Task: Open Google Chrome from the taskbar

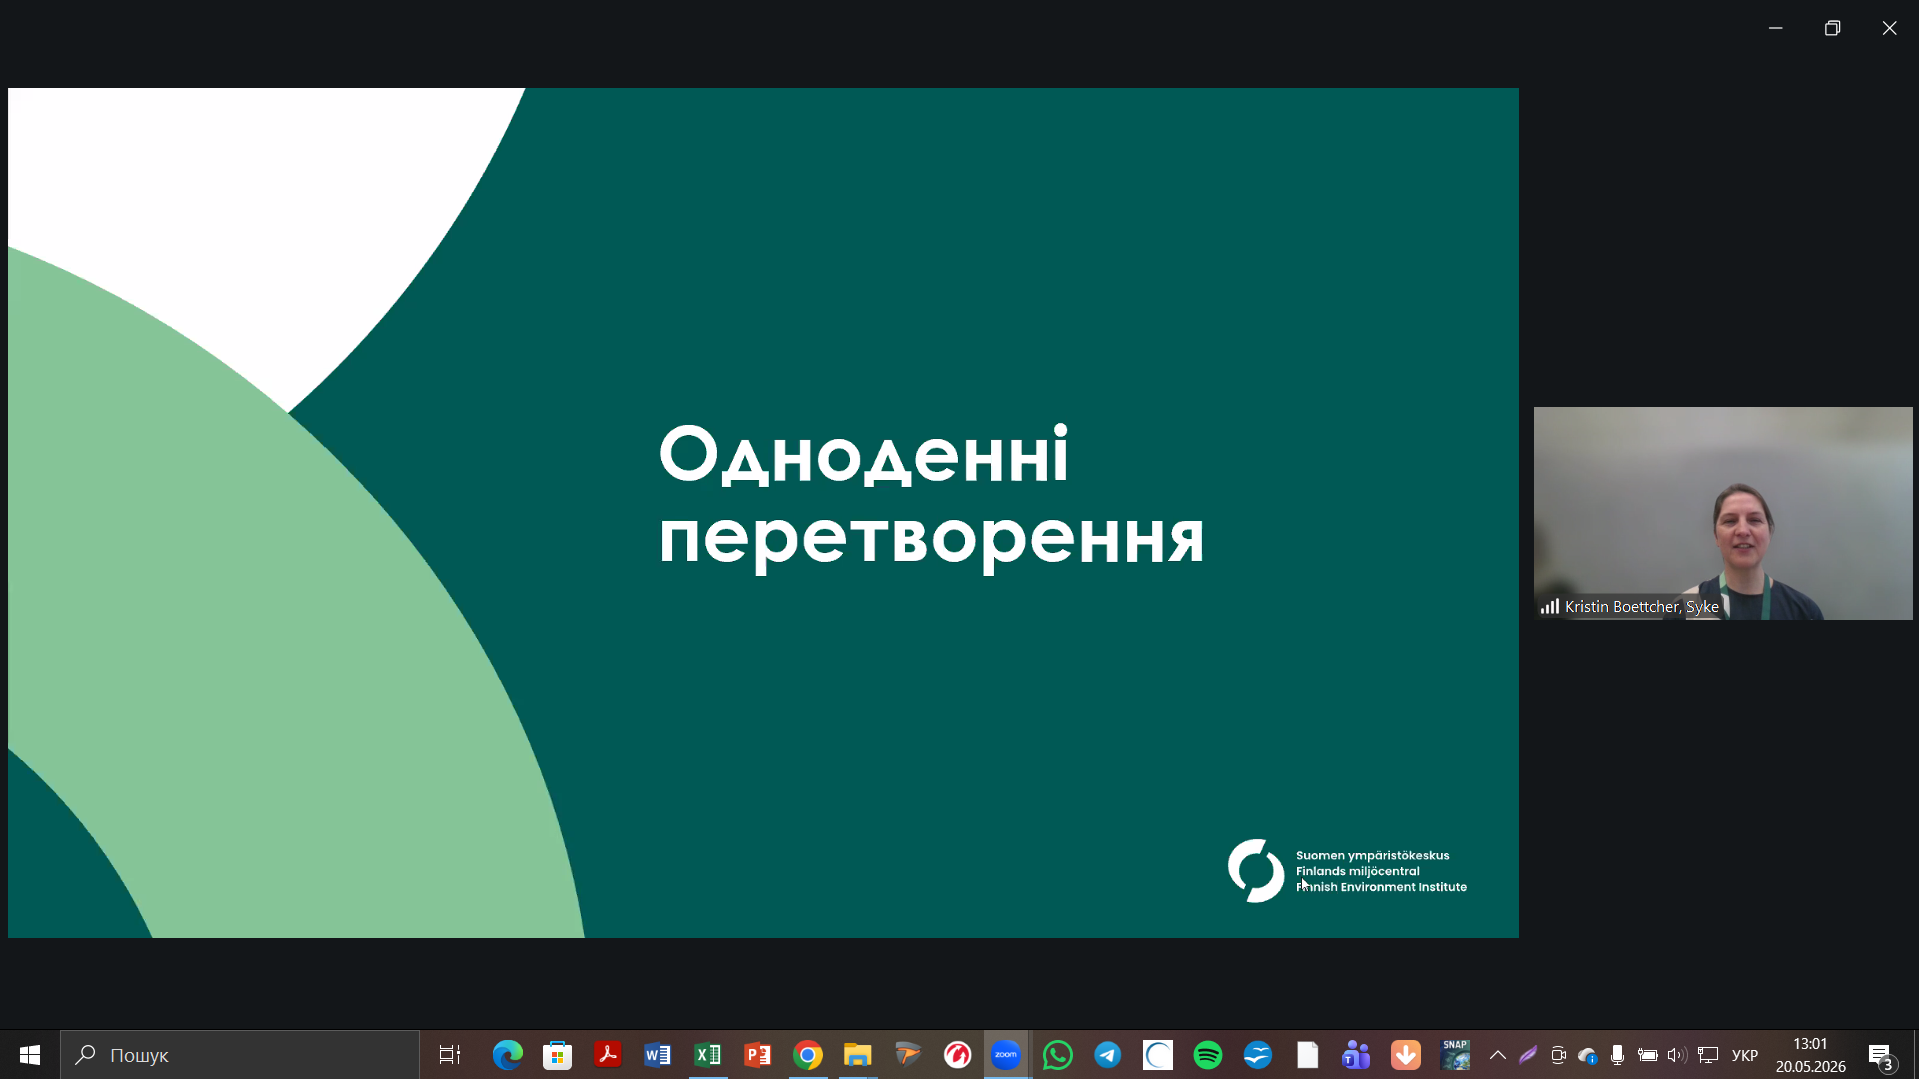Action: point(808,1055)
